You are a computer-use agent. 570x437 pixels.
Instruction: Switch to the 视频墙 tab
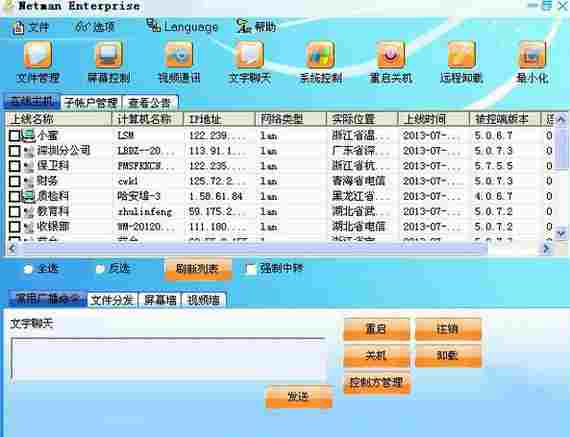[x=204, y=300]
